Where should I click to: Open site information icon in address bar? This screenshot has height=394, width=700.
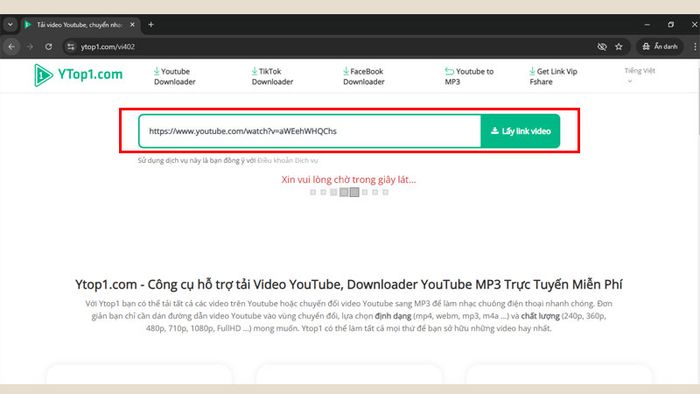tap(71, 46)
